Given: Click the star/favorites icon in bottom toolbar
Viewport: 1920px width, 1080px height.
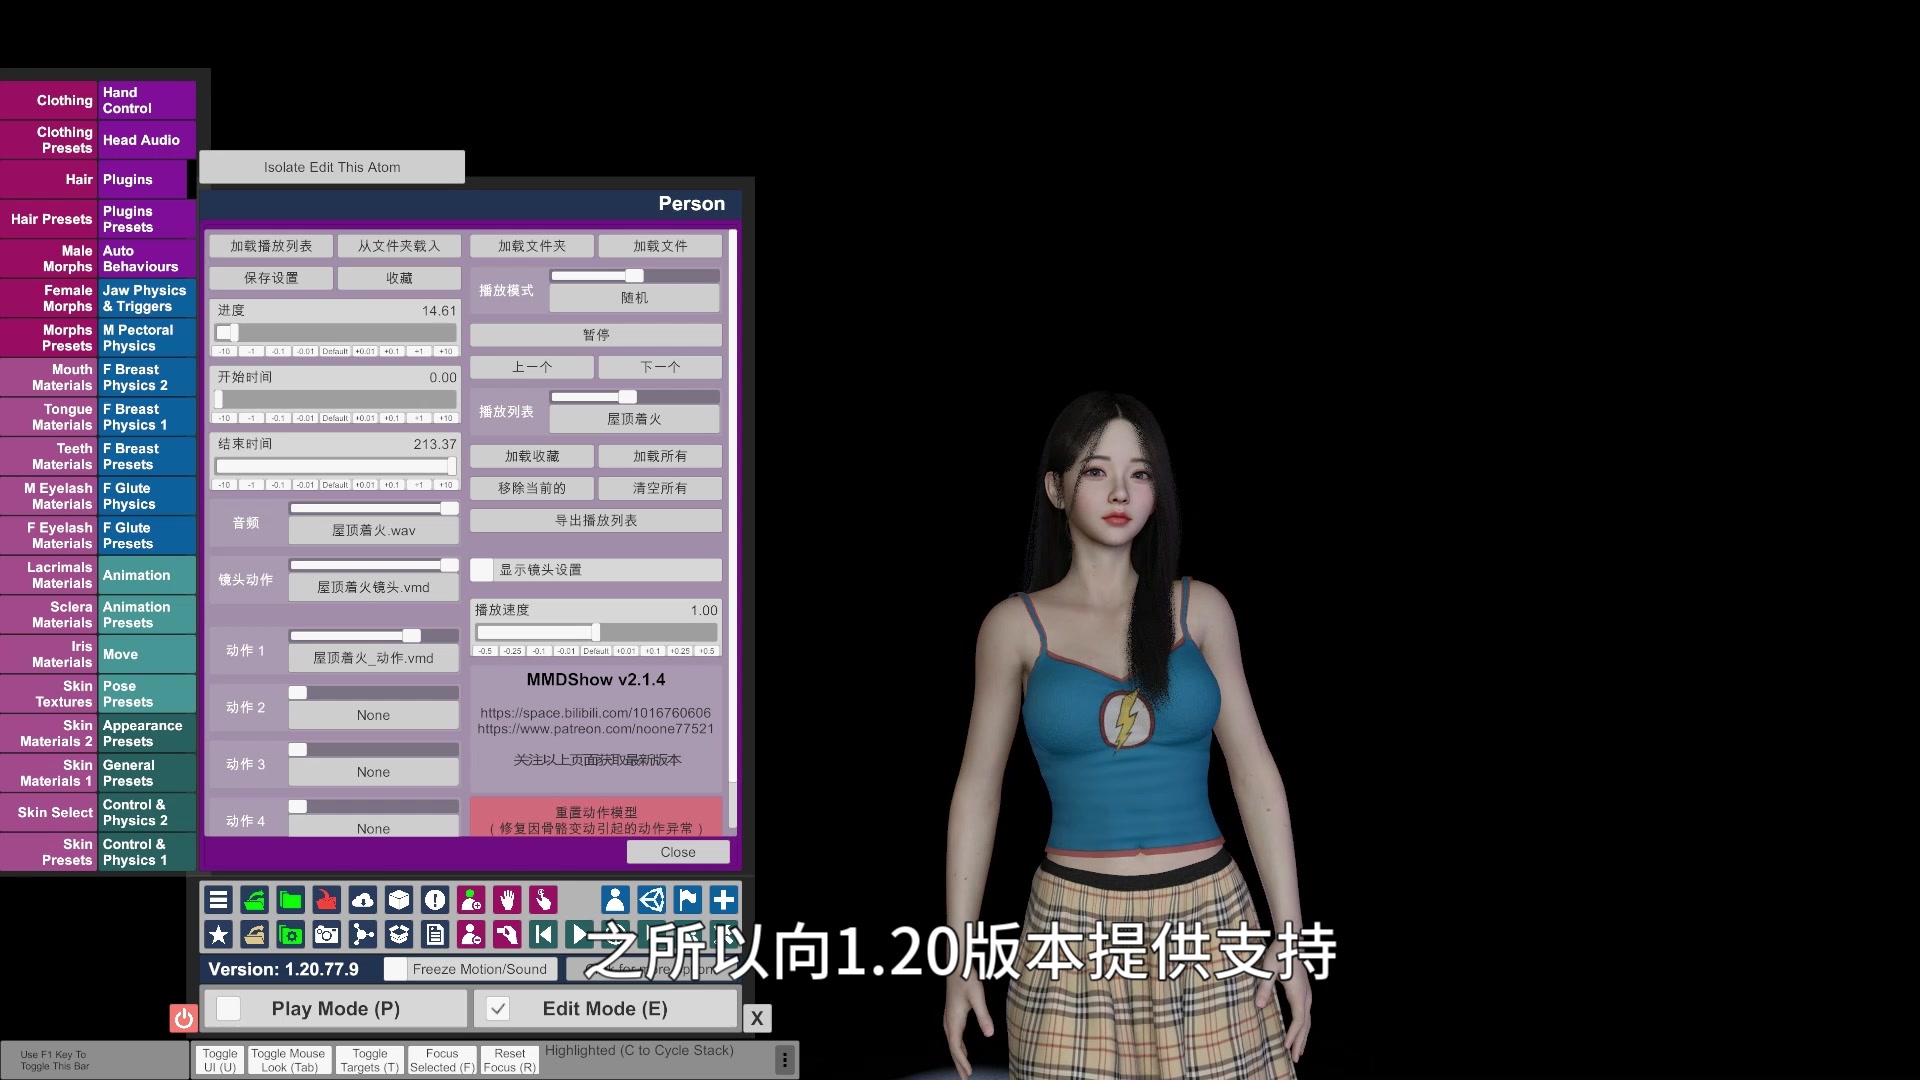Looking at the screenshot, I should tap(218, 935).
